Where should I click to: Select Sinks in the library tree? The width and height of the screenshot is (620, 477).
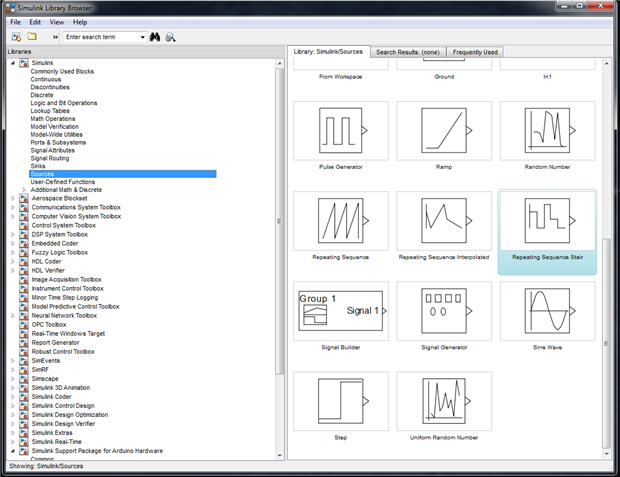click(x=40, y=166)
